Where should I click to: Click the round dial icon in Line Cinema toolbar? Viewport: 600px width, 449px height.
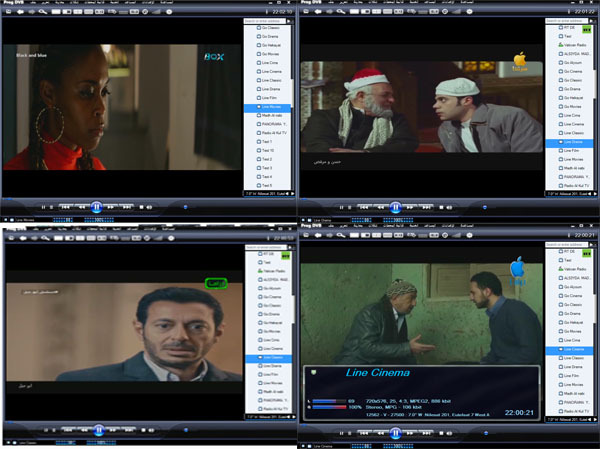coord(445,235)
